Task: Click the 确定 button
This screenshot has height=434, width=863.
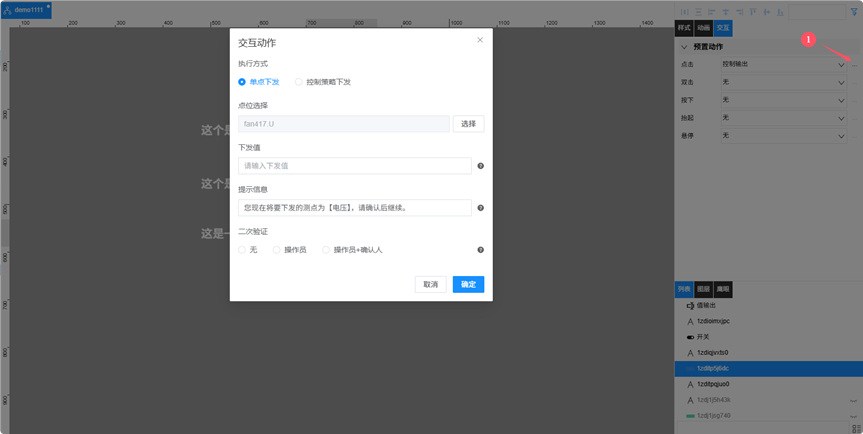Action: [x=467, y=284]
